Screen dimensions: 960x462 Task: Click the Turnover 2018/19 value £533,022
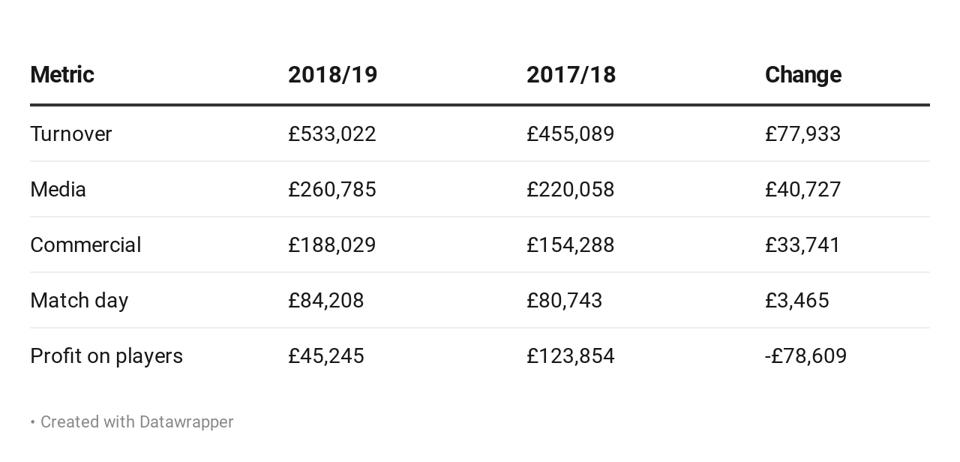point(332,134)
